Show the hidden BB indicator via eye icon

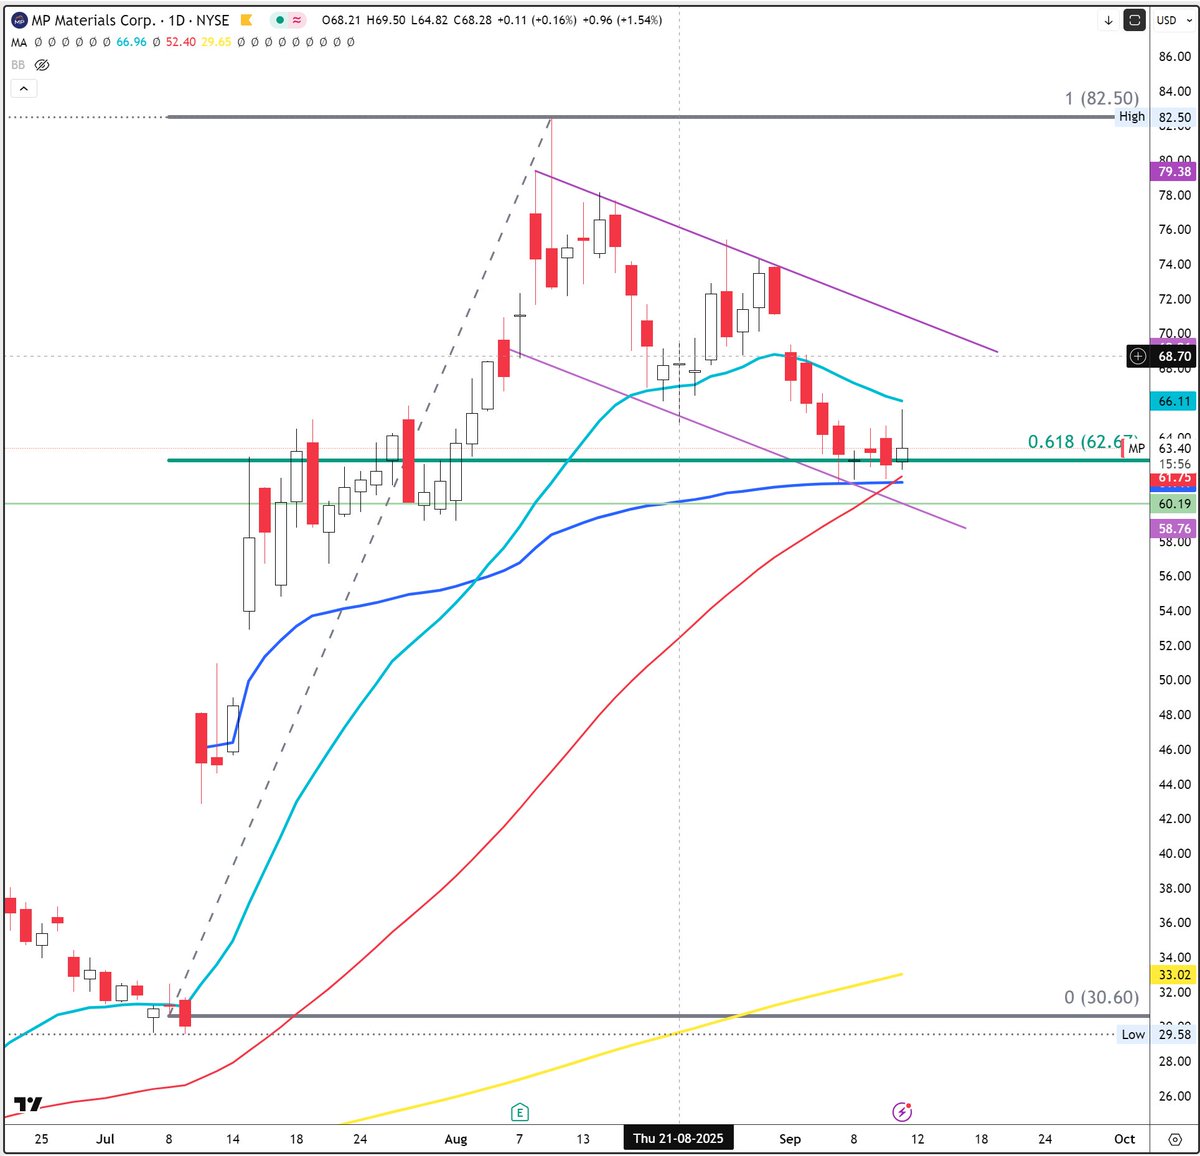42,65
